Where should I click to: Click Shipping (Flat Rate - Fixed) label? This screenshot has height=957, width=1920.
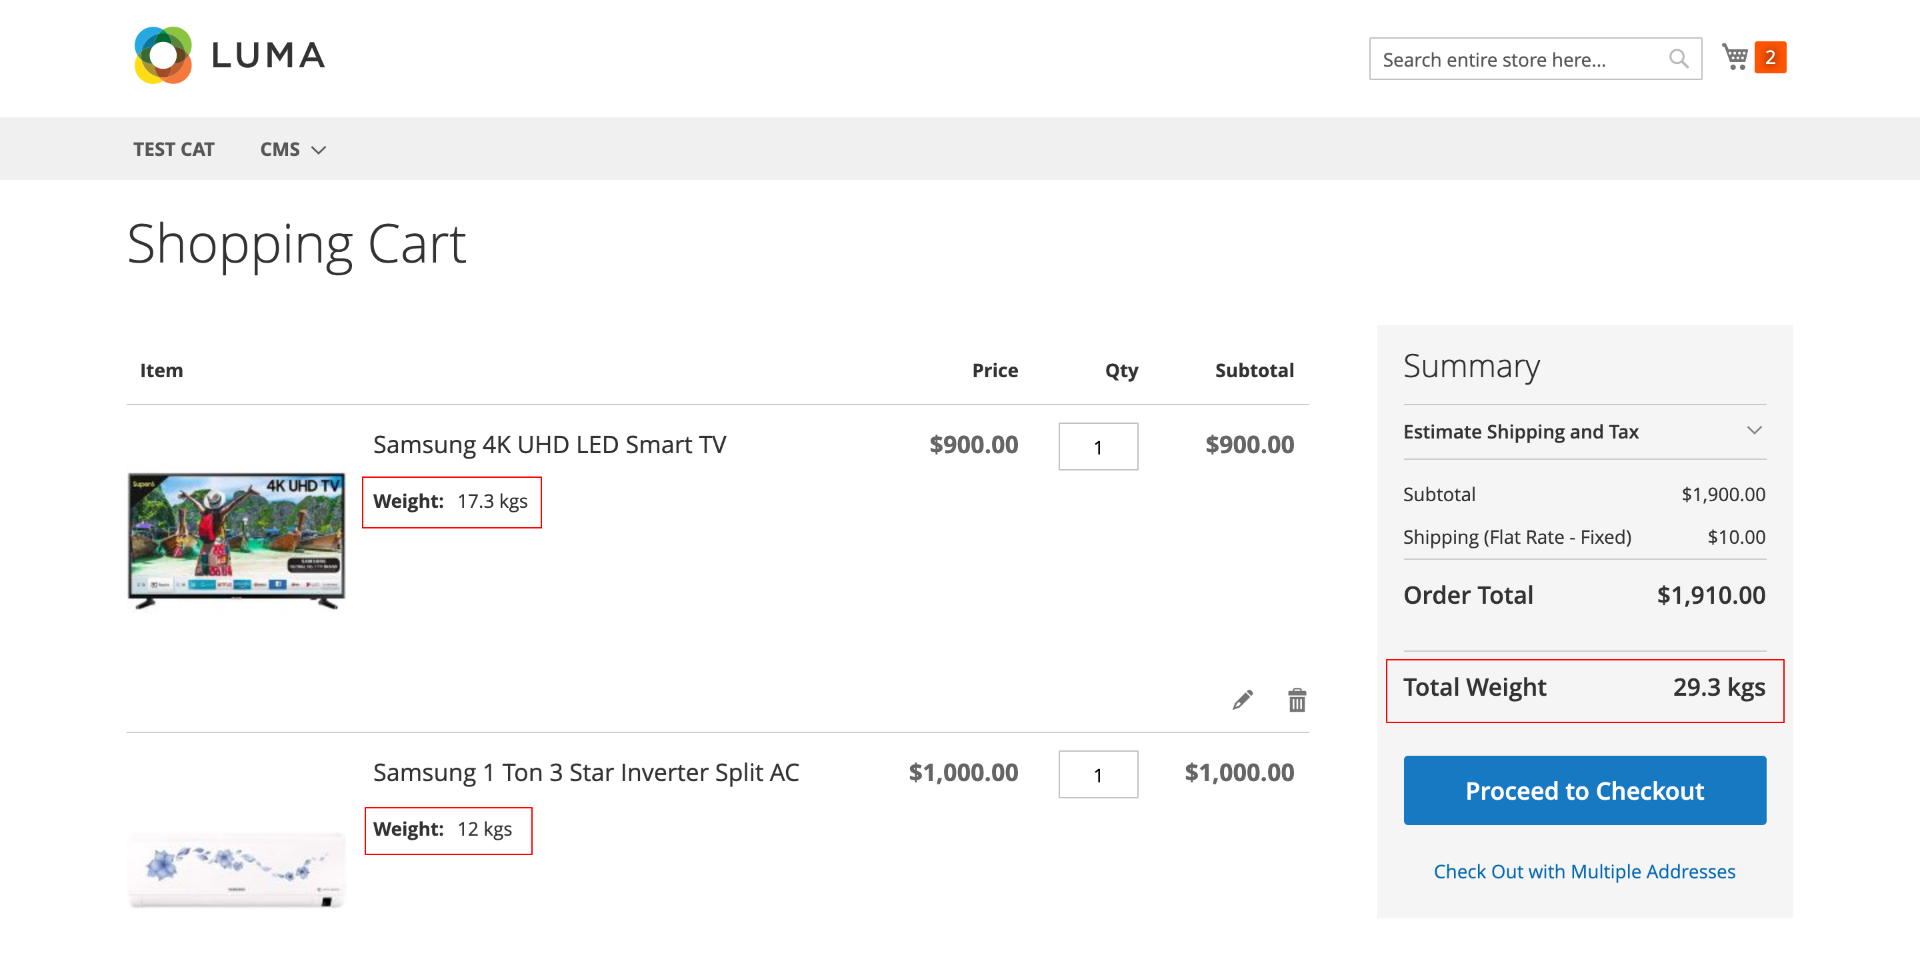1517,537
